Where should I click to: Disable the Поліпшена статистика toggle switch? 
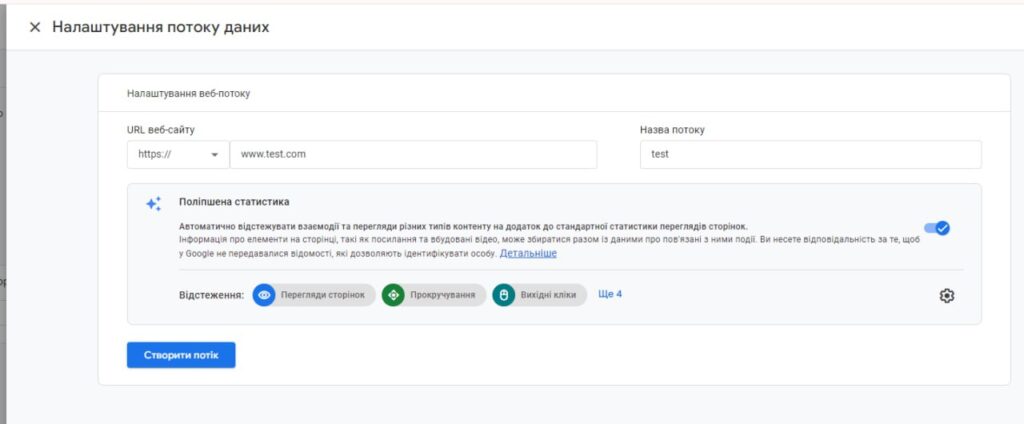[937, 228]
